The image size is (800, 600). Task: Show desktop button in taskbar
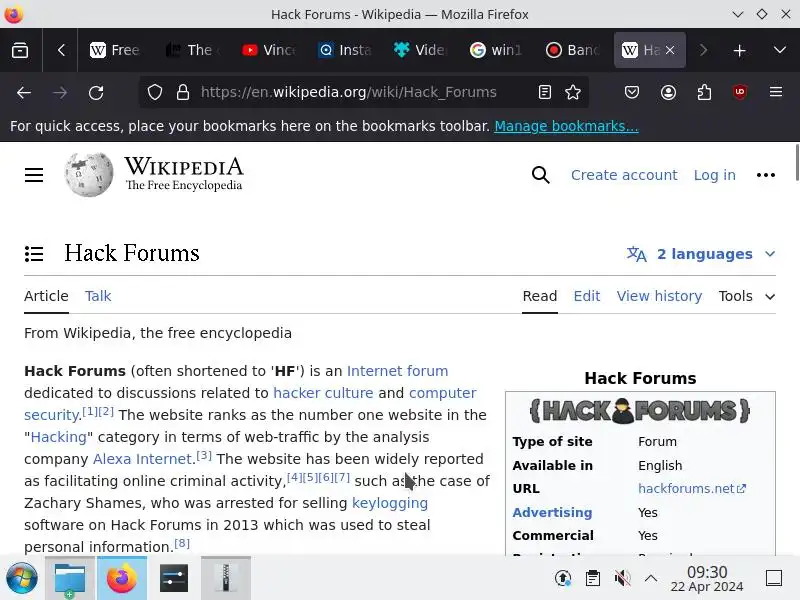(774, 579)
